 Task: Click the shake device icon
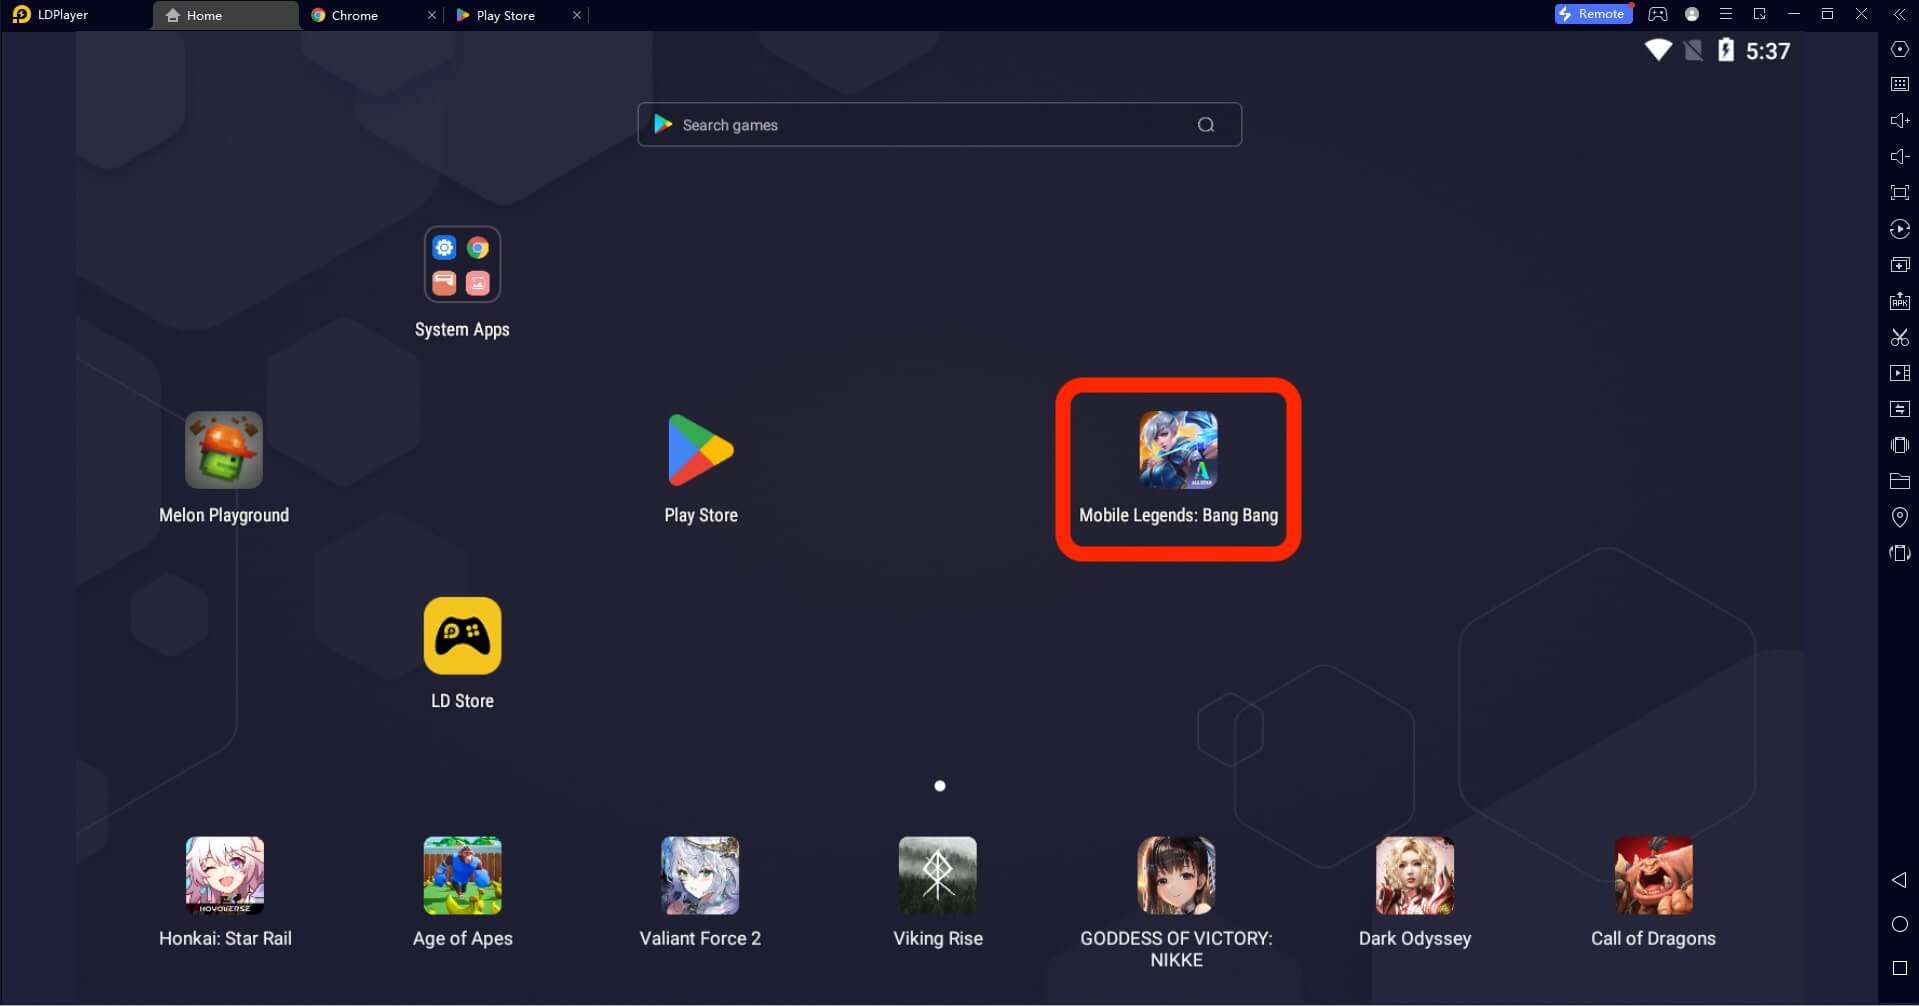click(1899, 445)
